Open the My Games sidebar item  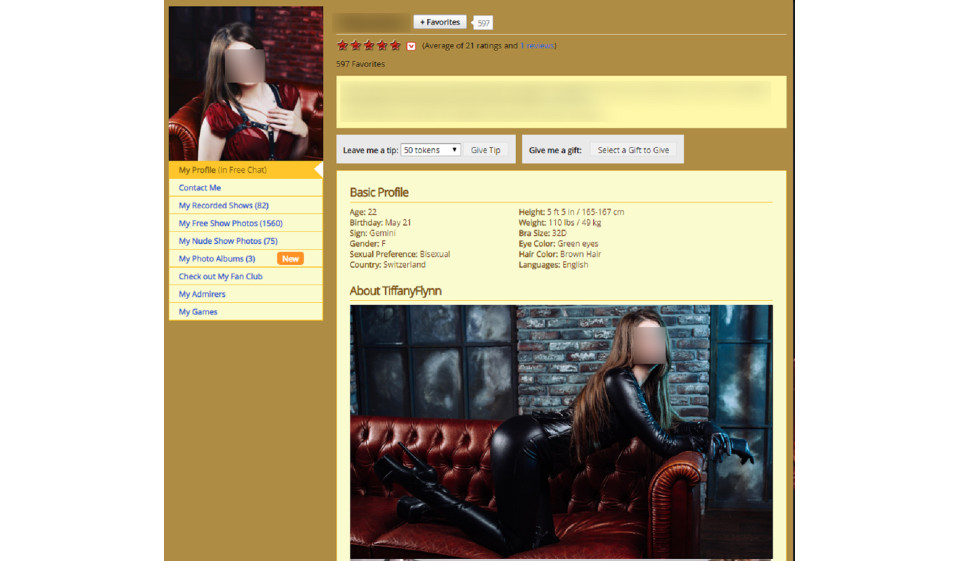coord(198,312)
